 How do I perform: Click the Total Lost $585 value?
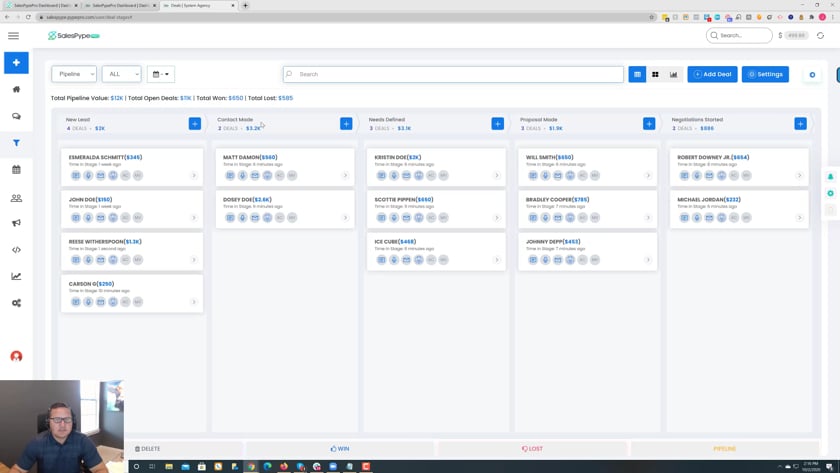point(286,98)
